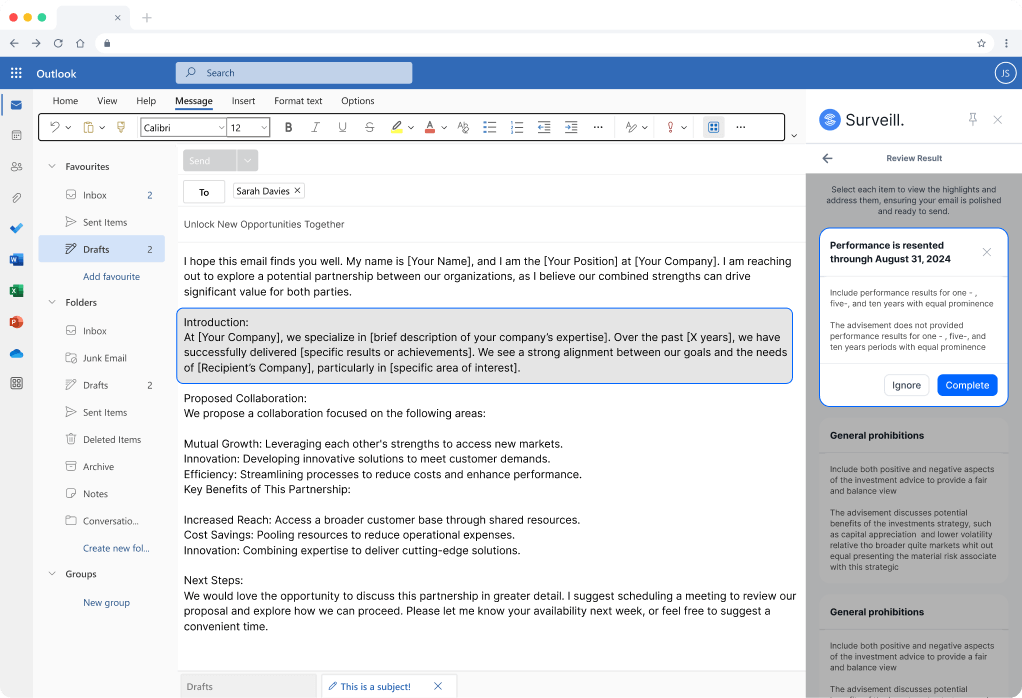The image size is (1022, 698).
Task: Remove Sarah Davies recipient
Action: point(297,190)
